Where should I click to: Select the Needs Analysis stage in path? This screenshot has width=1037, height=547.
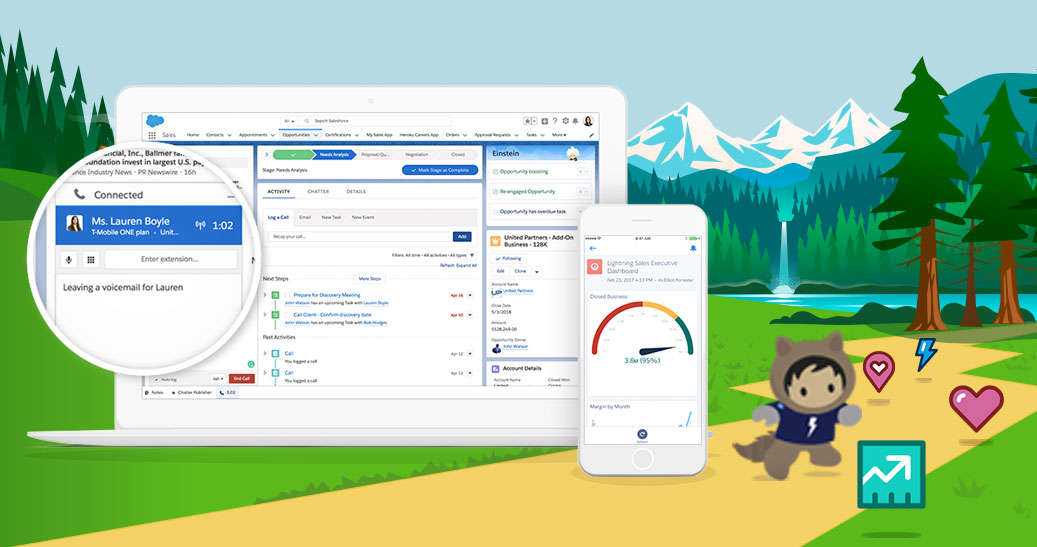pos(333,154)
